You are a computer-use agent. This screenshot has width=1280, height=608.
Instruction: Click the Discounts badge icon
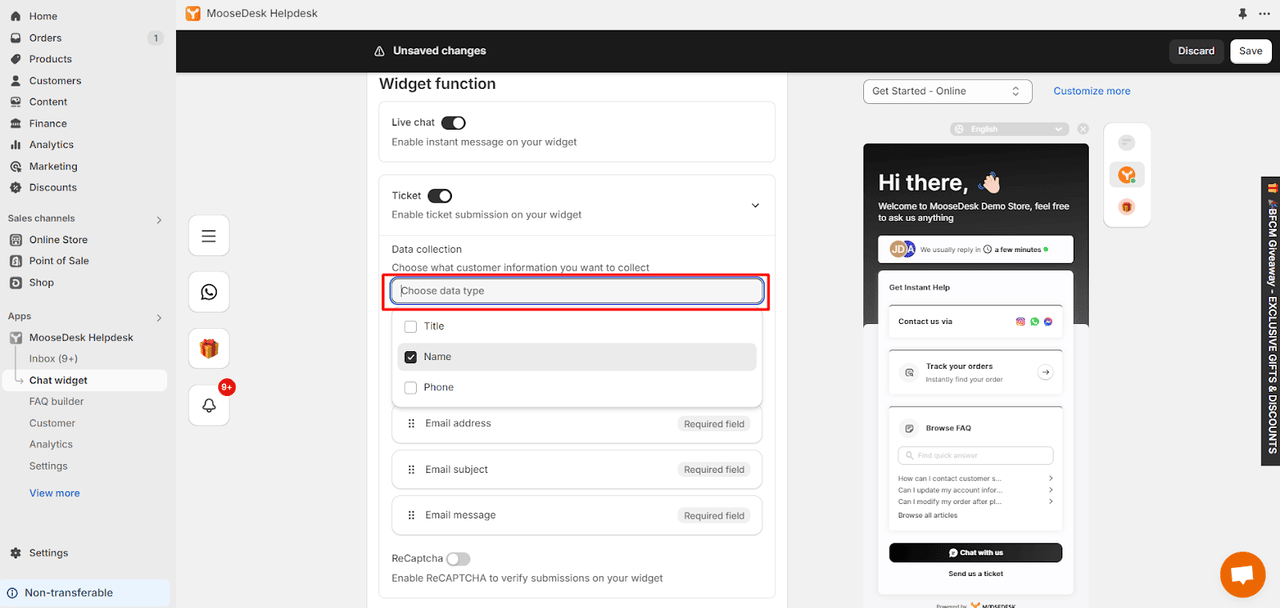pyautogui.click(x=15, y=187)
